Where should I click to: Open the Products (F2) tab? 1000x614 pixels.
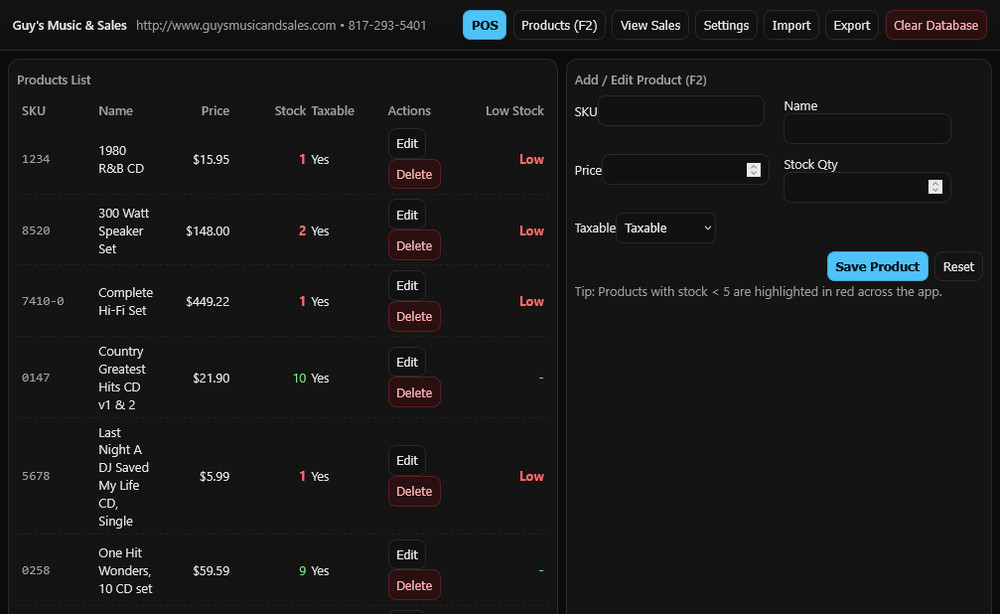coord(559,25)
